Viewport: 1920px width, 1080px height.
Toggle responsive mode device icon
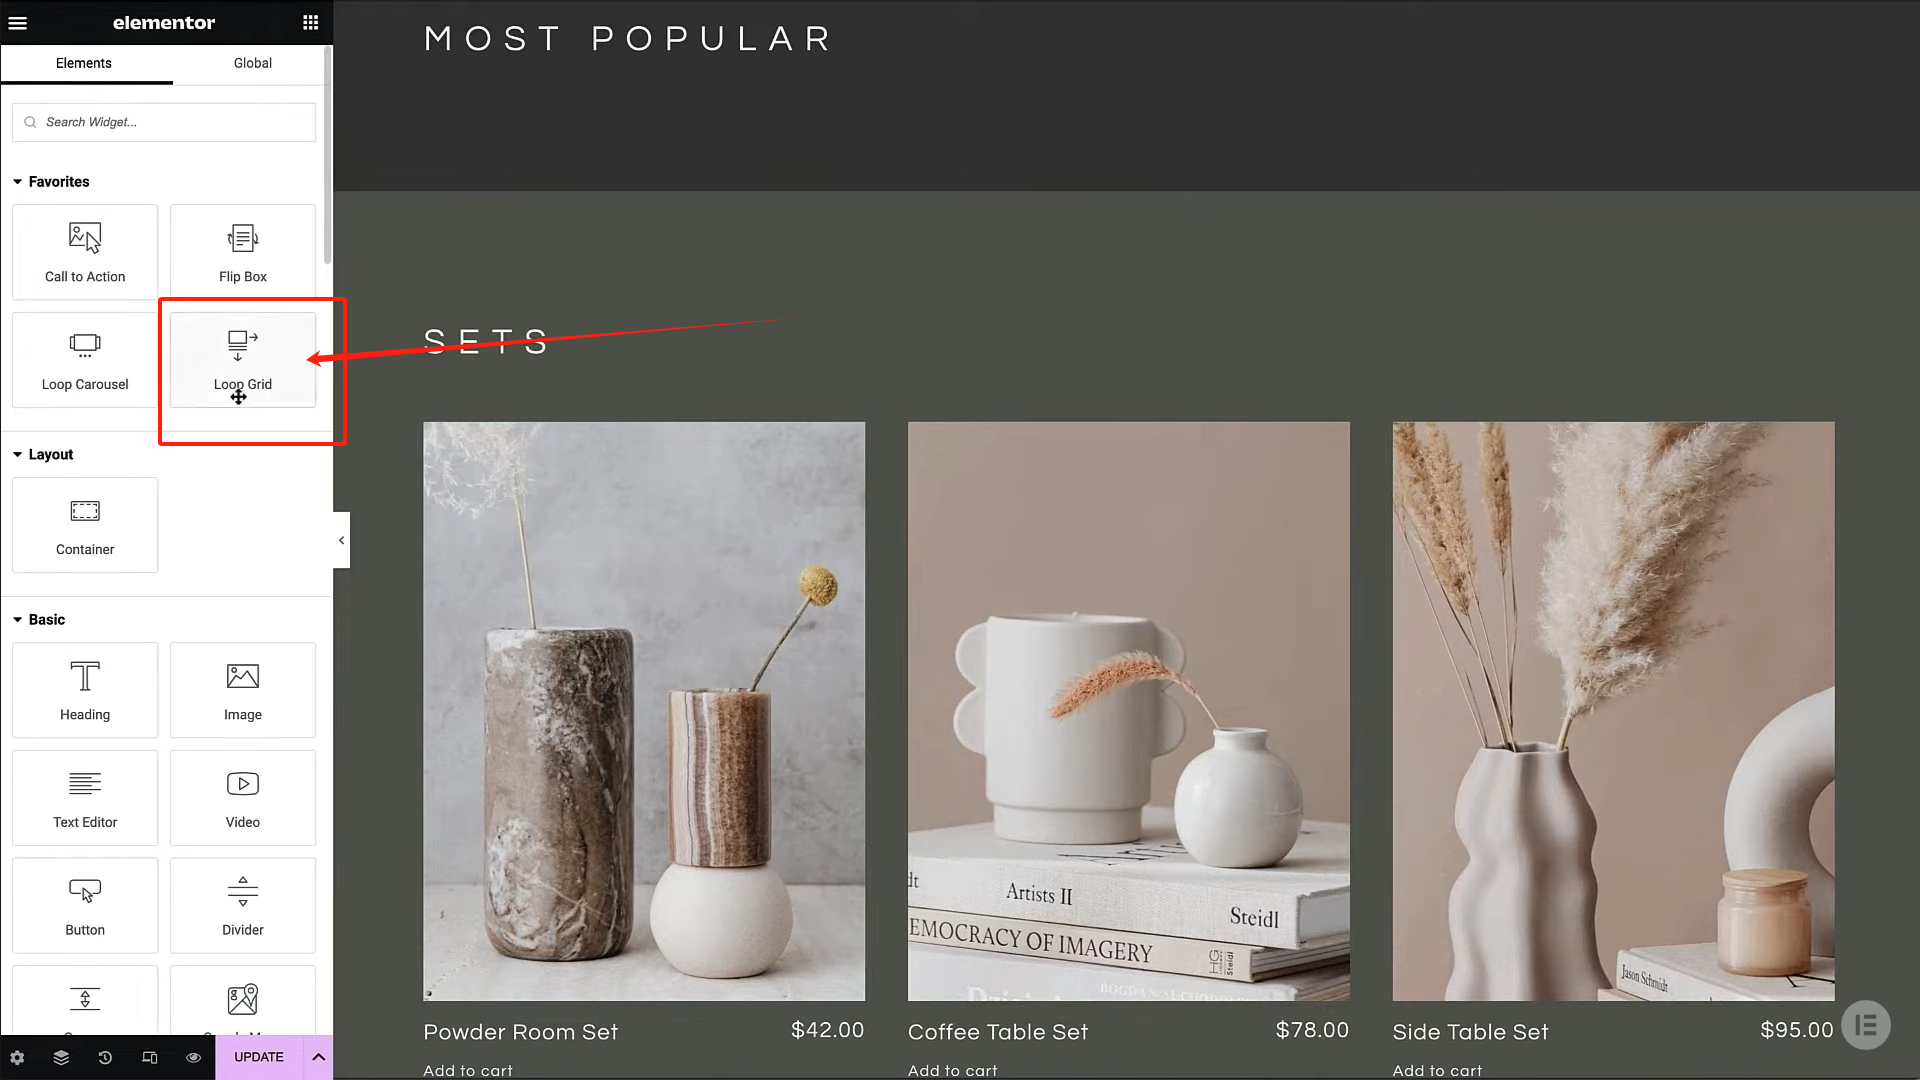coord(149,1057)
